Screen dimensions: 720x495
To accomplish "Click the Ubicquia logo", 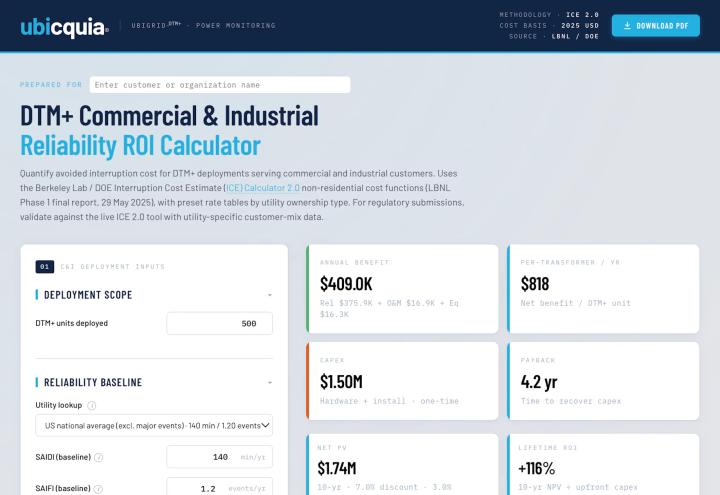I will [x=65, y=27].
